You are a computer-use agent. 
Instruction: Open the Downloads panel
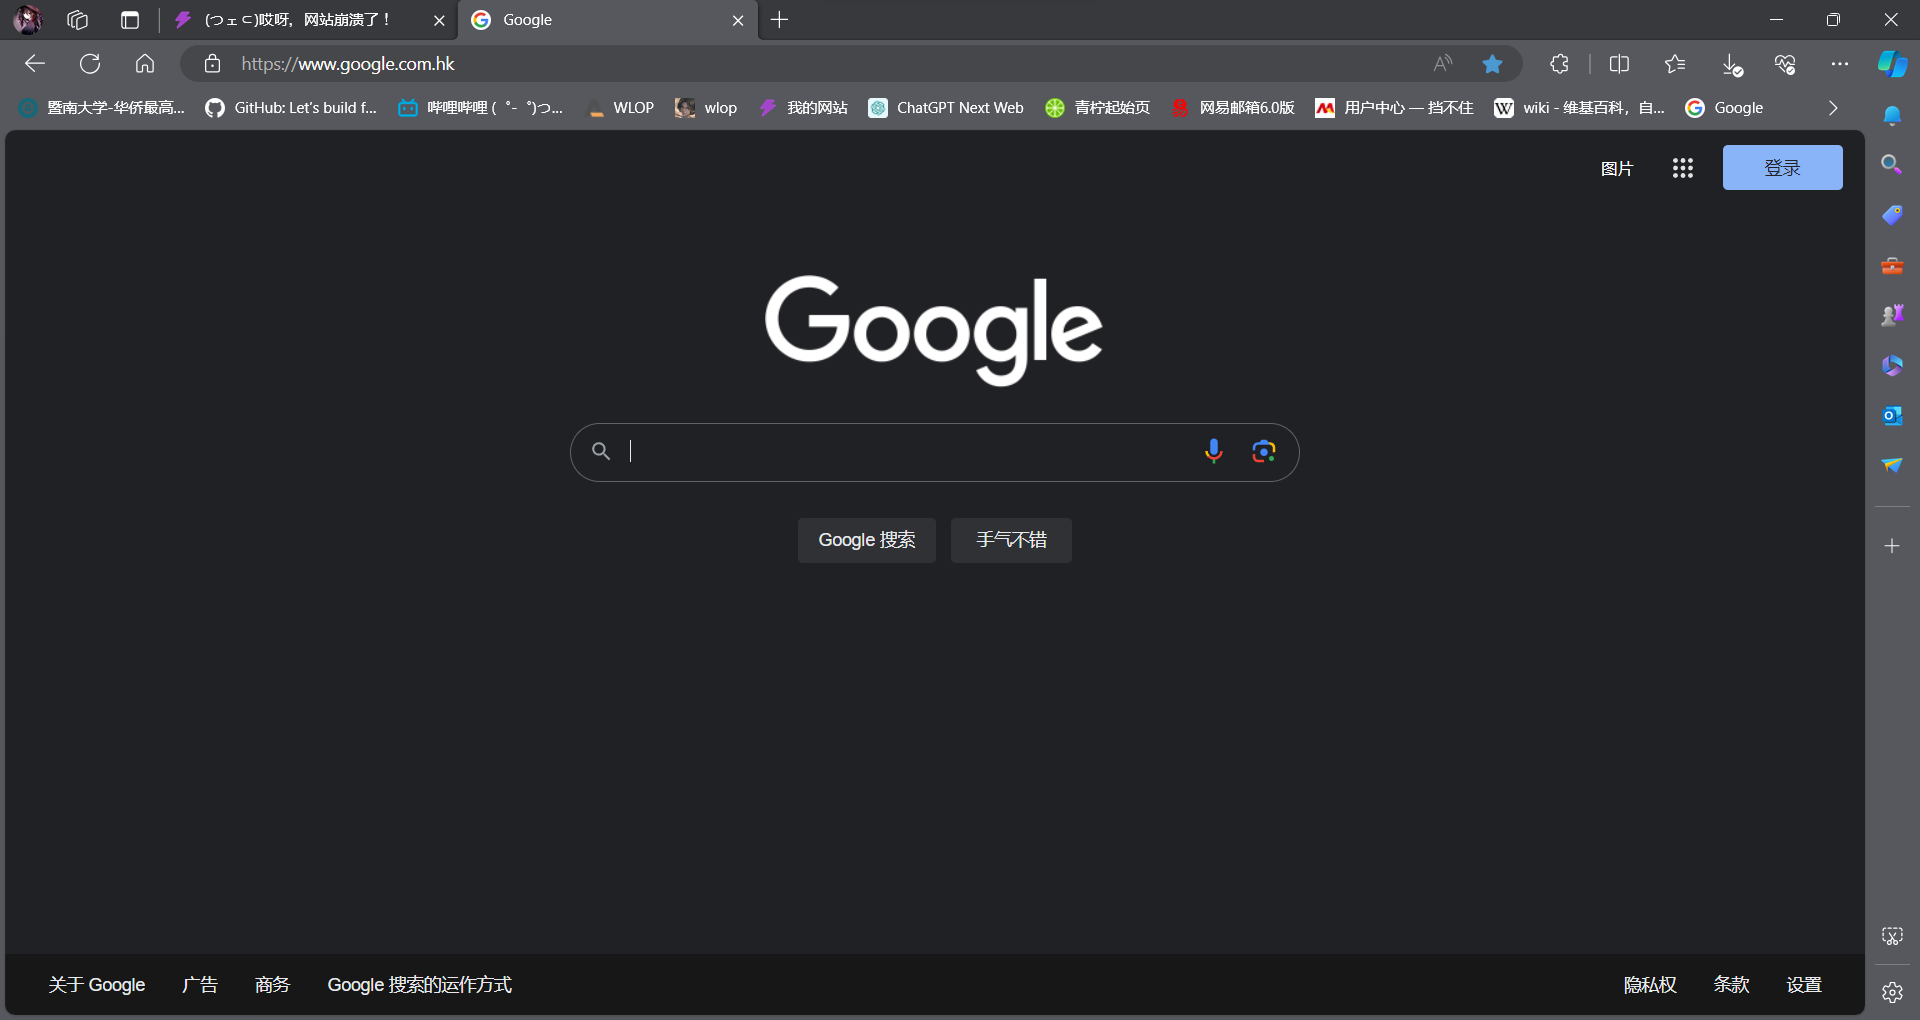pyautogui.click(x=1732, y=64)
